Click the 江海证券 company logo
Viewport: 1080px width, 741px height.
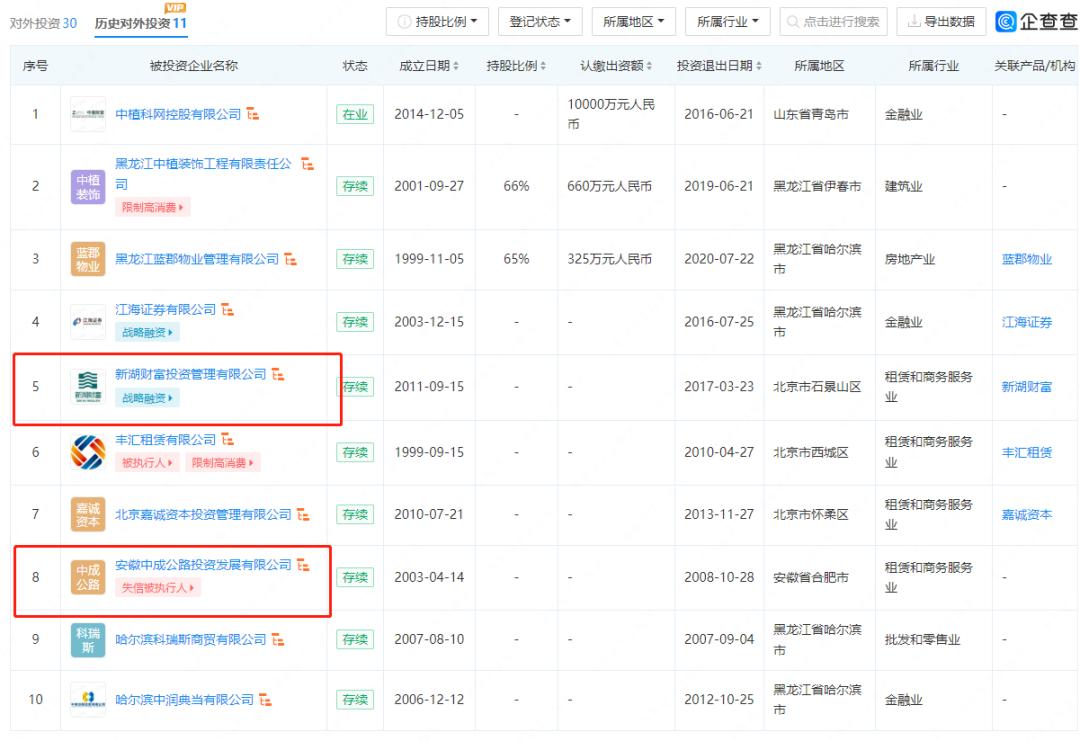88,321
